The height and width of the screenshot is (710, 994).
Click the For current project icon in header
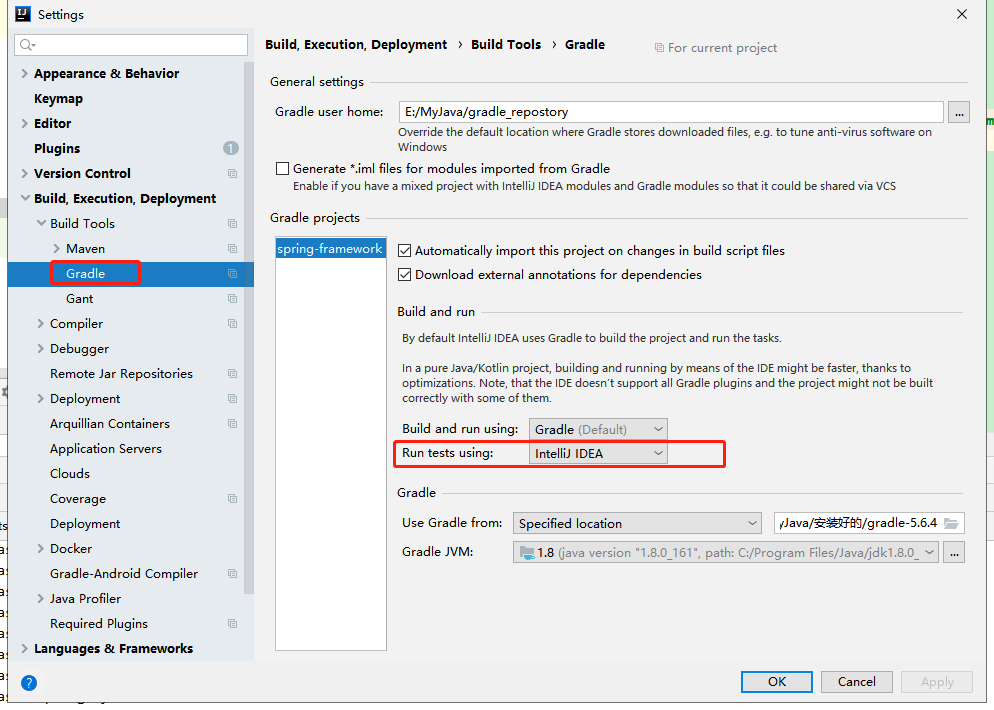[659, 48]
